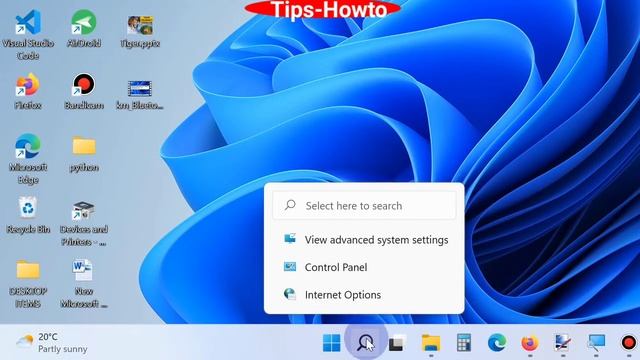The width and height of the screenshot is (640, 360).
Task: Click the Internet Options globe icon
Action: (x=290, y=294)
